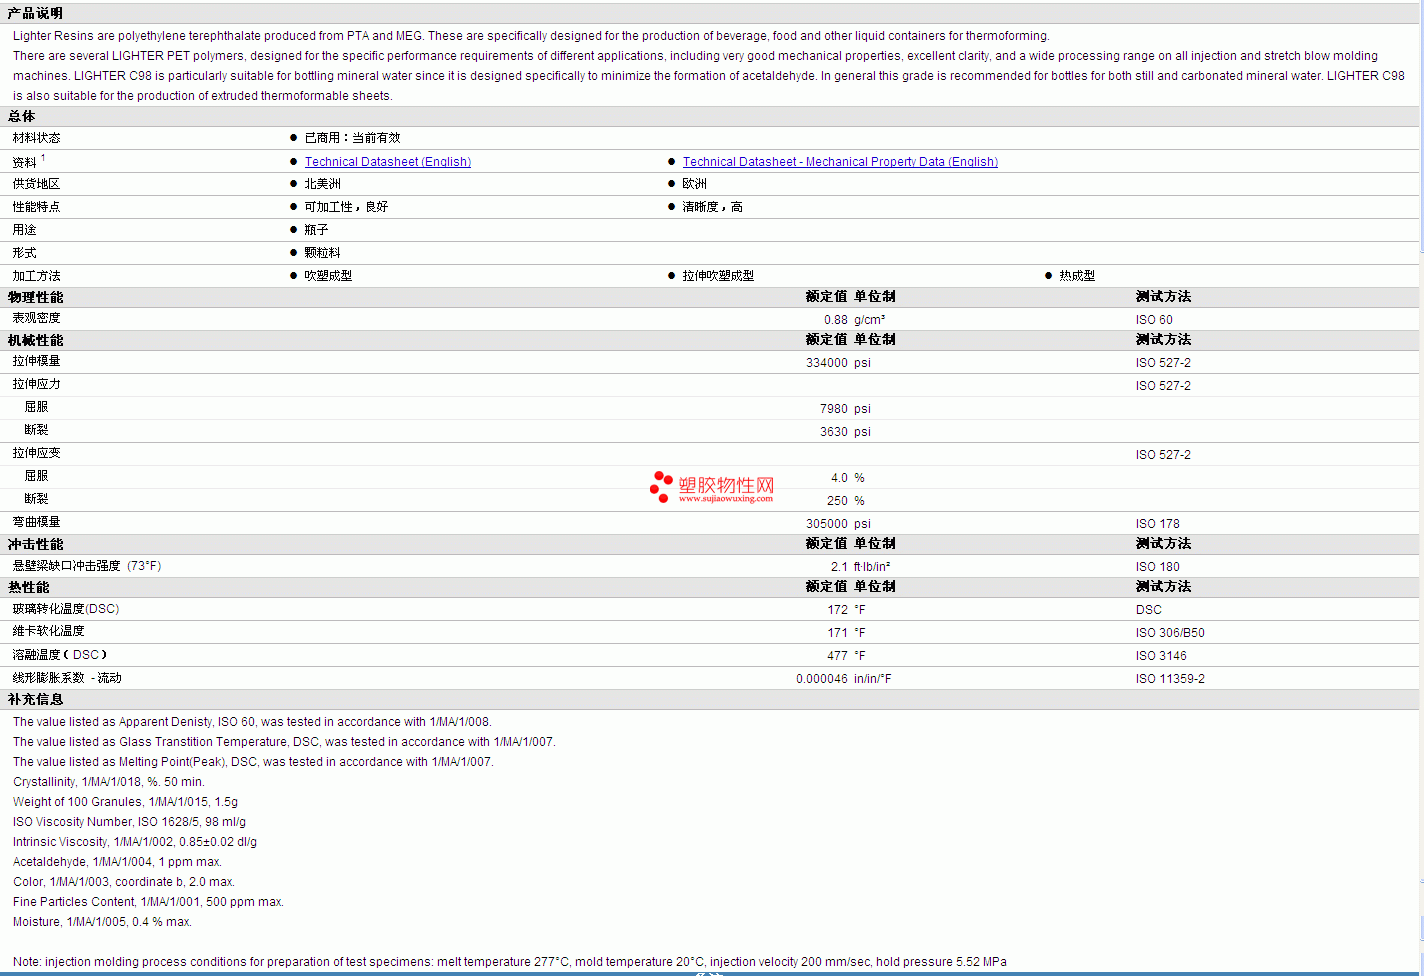
Task: Open Technical Datasheet - Mechanical Property Data link
Action: pyautogui.click(x=840, y=162)
